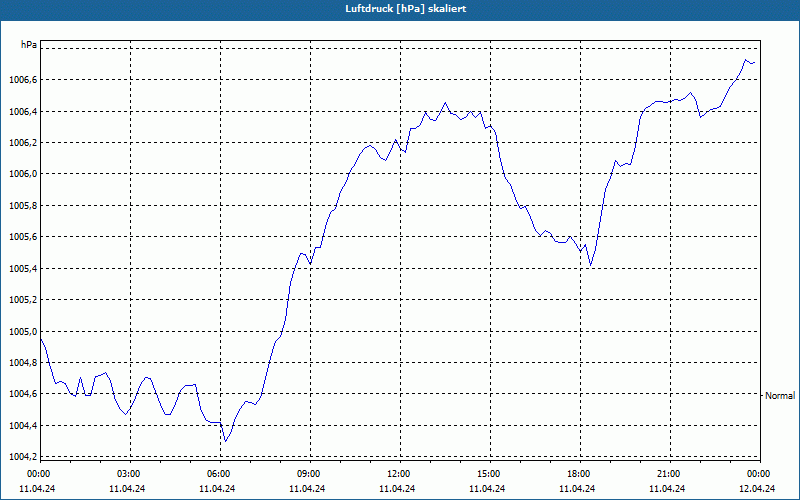
Task: Click the 'hPa' unit label
Action: coord(29,45)
